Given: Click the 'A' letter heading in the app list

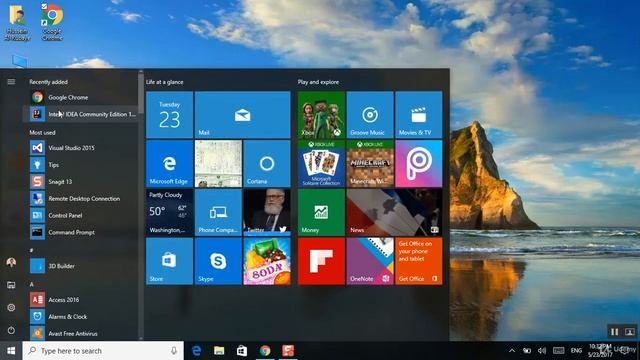Looking at the screenshot, I should [31, 284].
